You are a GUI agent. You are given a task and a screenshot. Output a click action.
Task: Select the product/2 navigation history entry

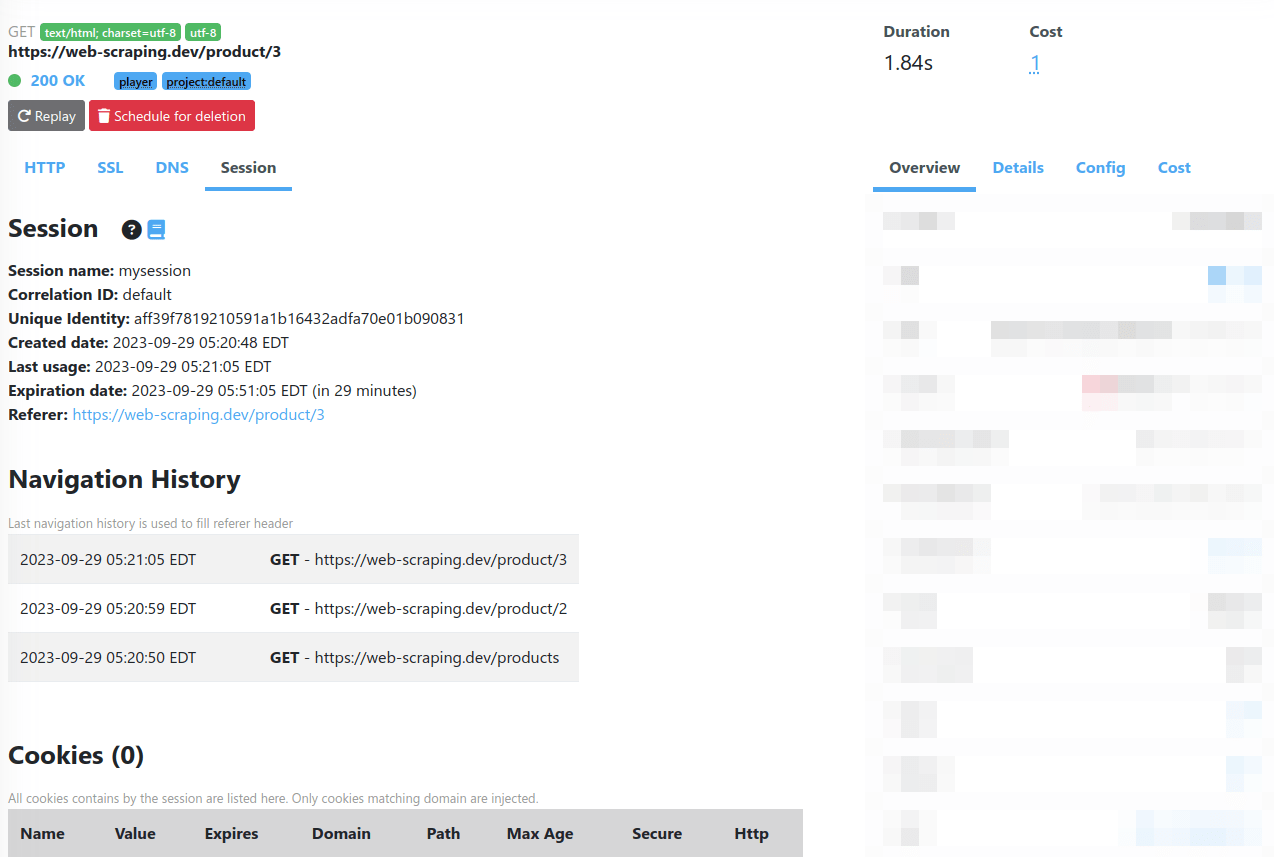(294, 608)
